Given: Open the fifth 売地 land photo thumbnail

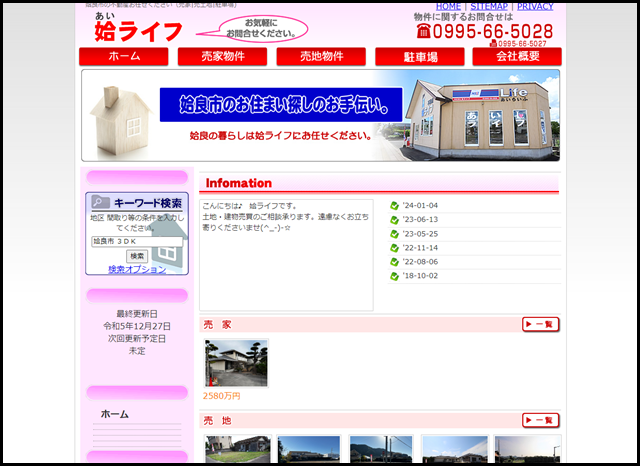Looking at the screenshot, I should [x=527, y=449].
